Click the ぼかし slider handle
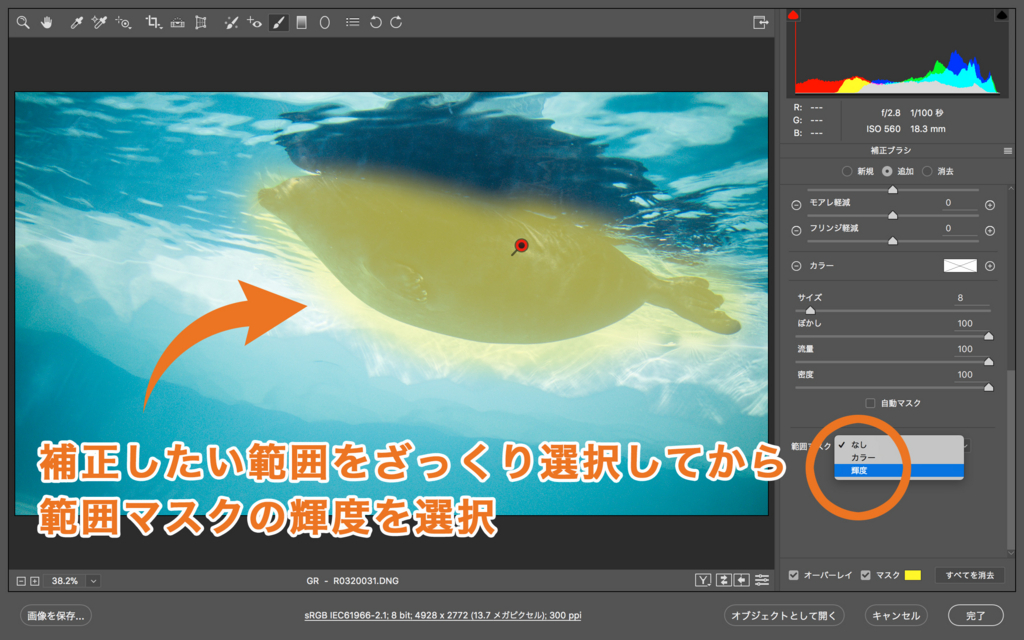The image size is (1024, 640). (x=989, y=336)
